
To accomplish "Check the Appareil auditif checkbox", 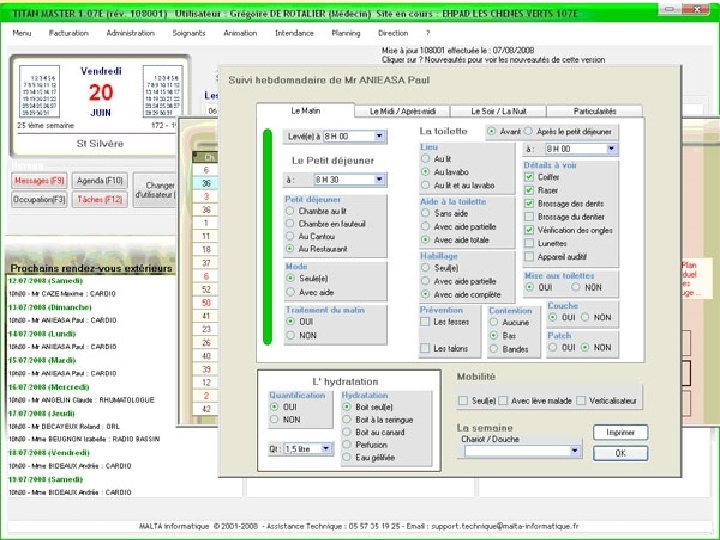I will pos(529,256).
